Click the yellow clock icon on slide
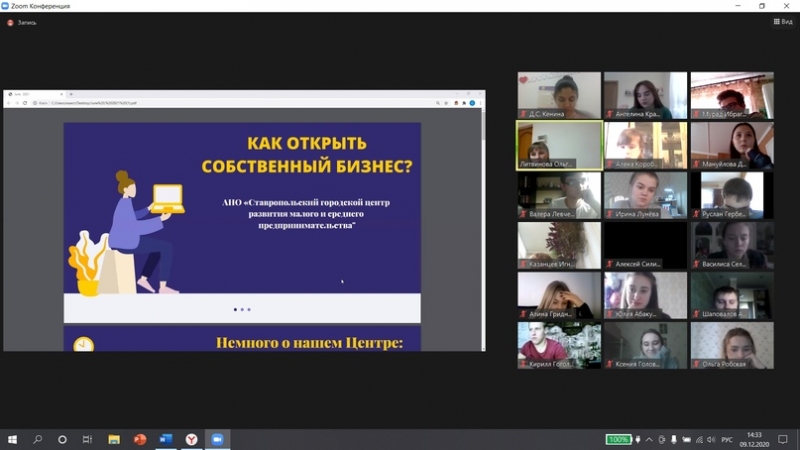Viewport: 800px width, 450px height. point(84,344)
